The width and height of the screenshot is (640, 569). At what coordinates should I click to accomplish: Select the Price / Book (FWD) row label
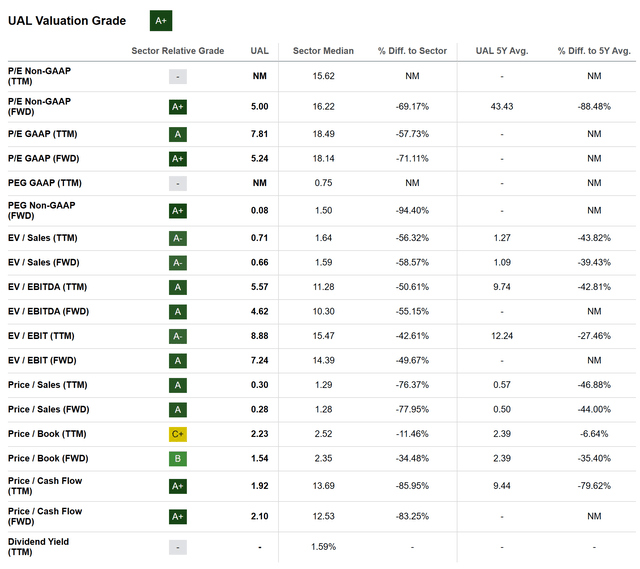tap(48, 458)
